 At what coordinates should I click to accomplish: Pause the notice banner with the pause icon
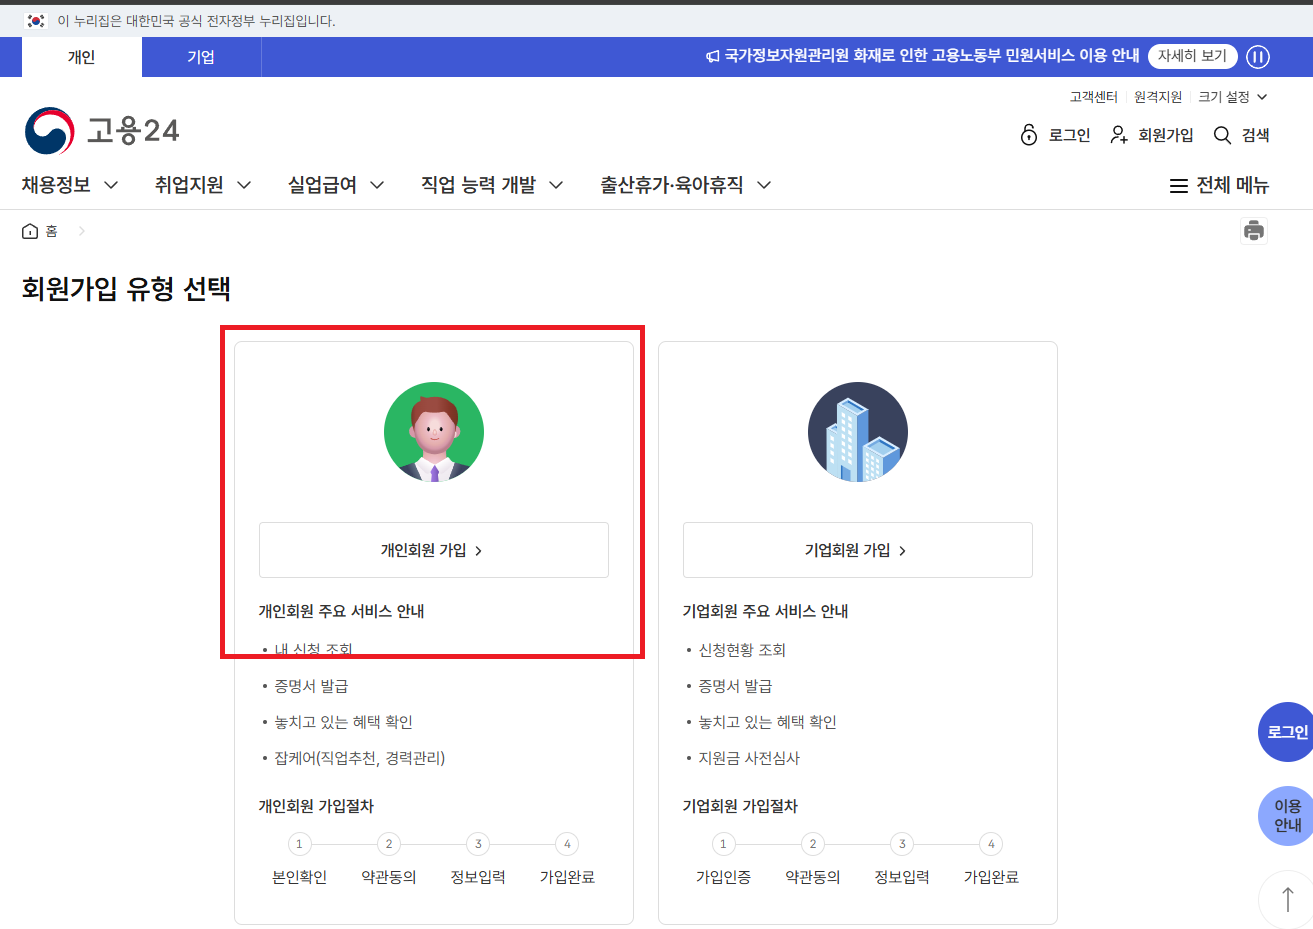(x=1257, y=56)
